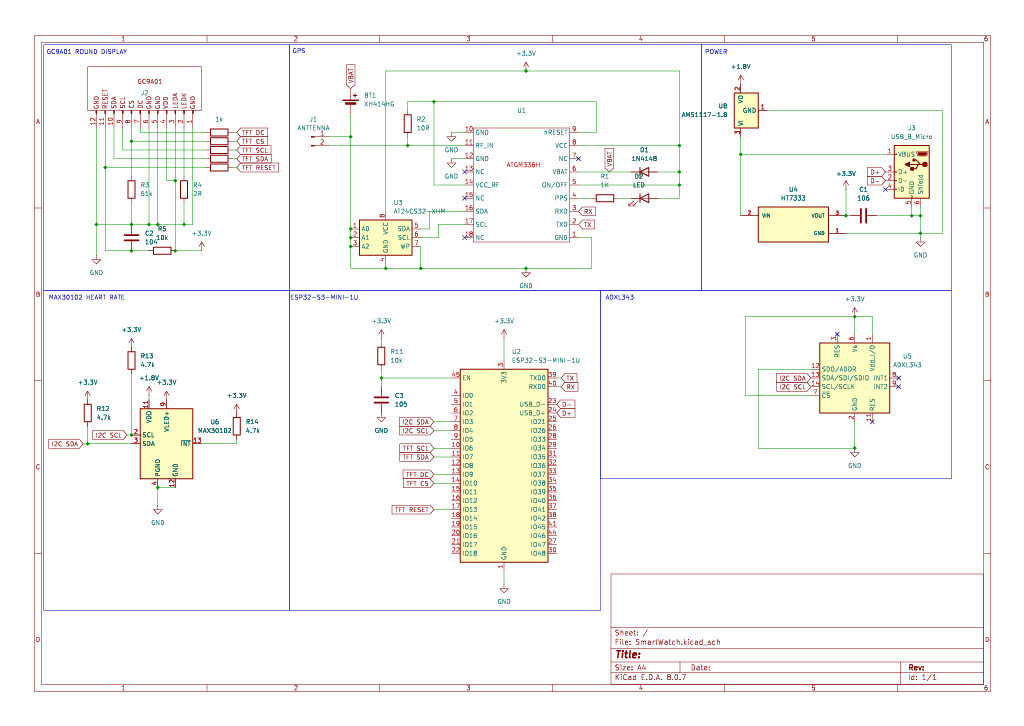Click the USB_B_Micro connector J3
The height and width of the screenshot is (726, 1024).
pos(910,170)
